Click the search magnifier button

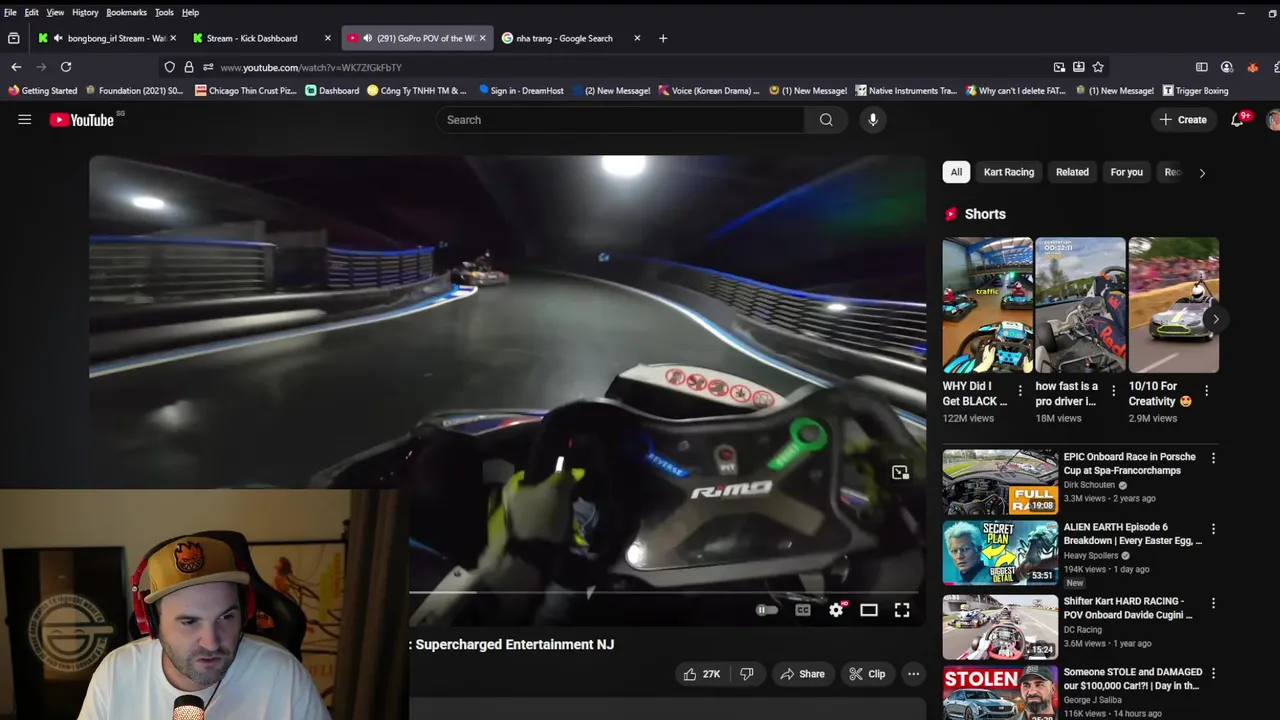tap(826, 120)
